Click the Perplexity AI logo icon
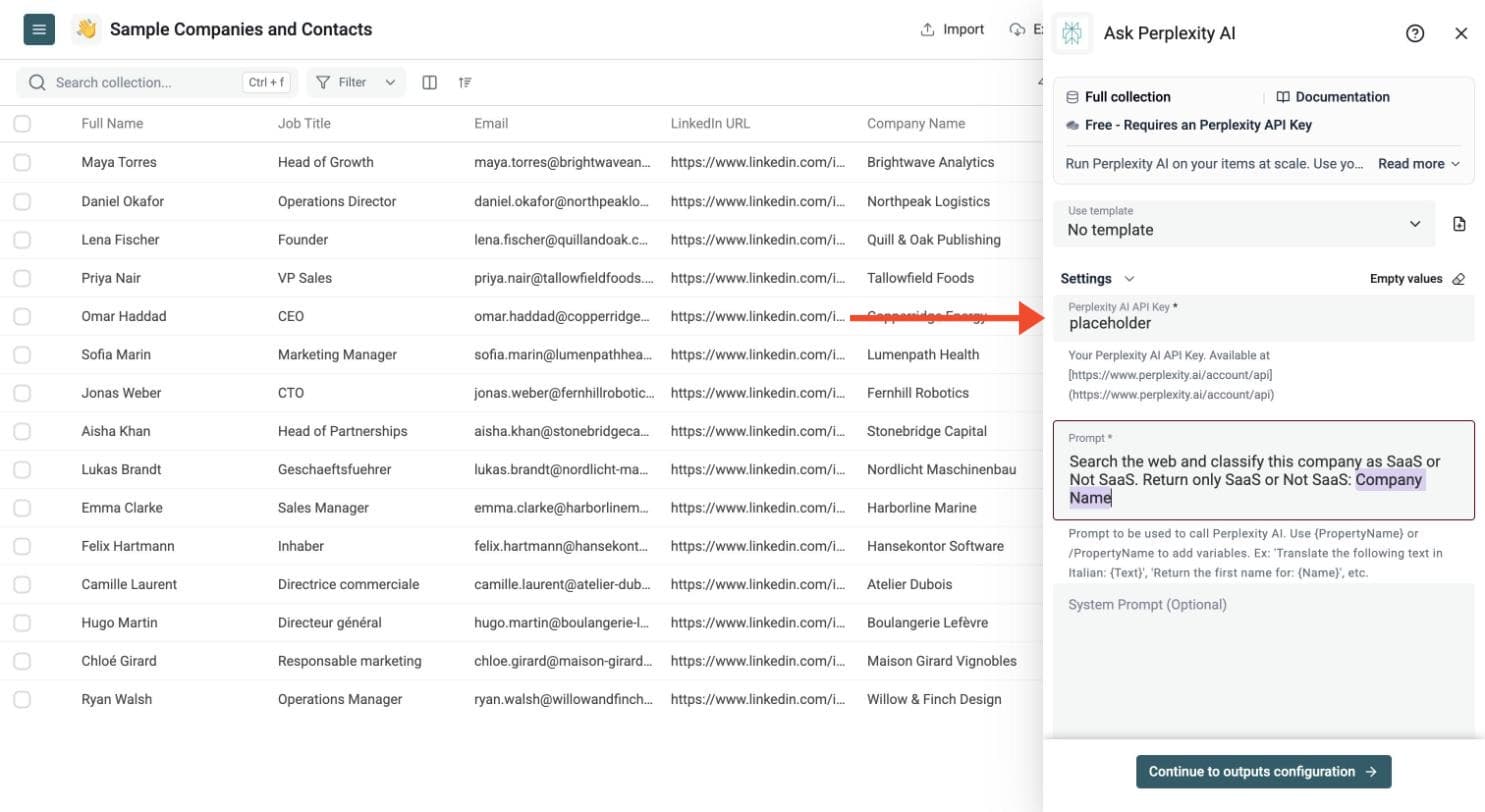The image size is (1485, 812). point(1073,33)
